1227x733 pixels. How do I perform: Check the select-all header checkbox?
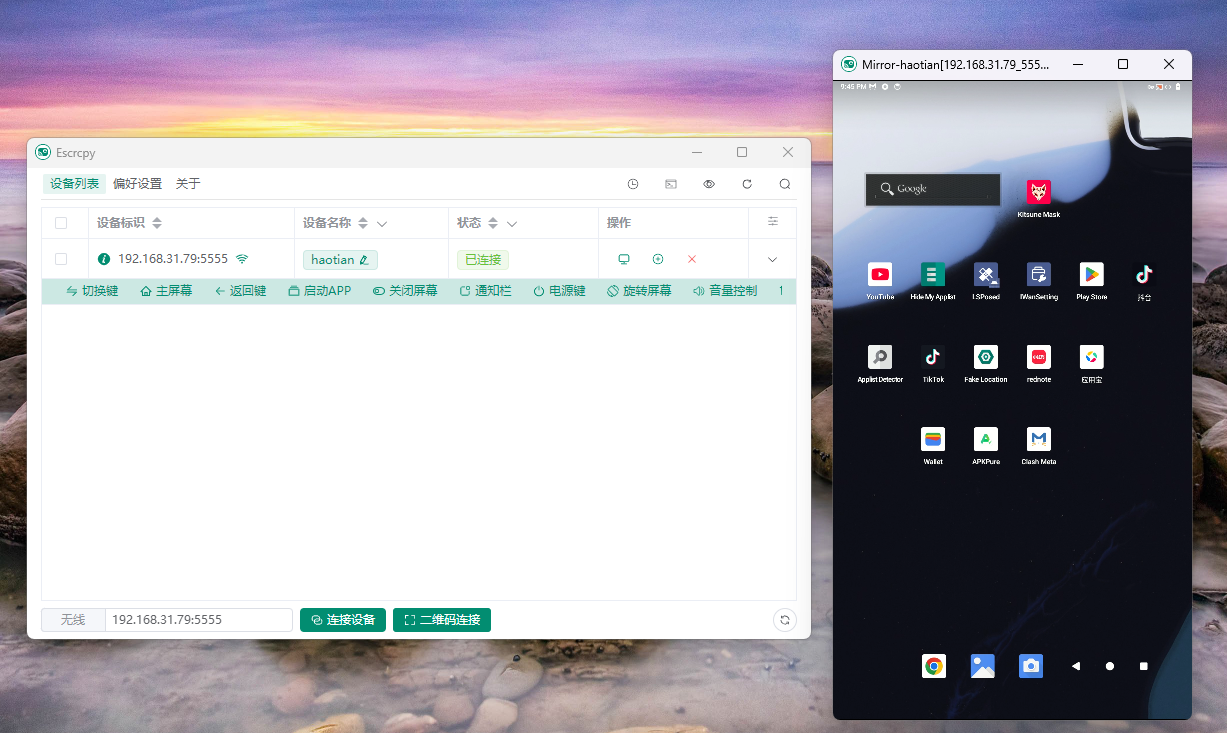[x=61, y=223]
